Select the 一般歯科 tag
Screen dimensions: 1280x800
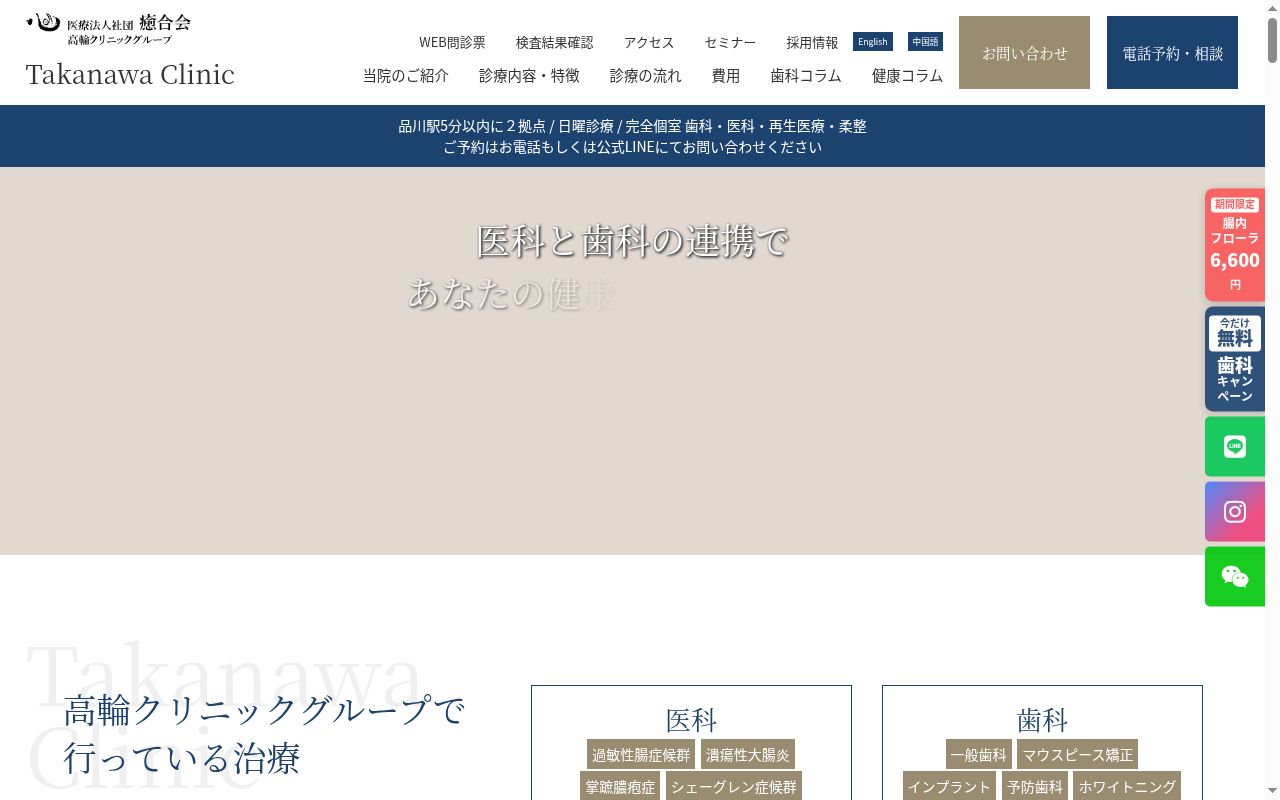979,755
